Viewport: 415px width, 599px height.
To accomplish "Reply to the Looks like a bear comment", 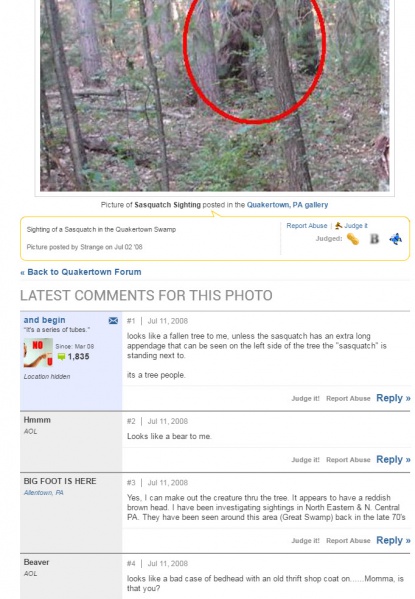I will pos(393,459).
